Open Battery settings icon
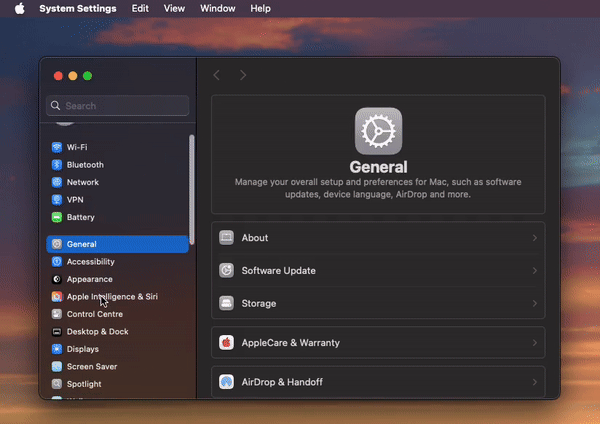The height and width of the screenshot is (424, 600). (57, 218)
